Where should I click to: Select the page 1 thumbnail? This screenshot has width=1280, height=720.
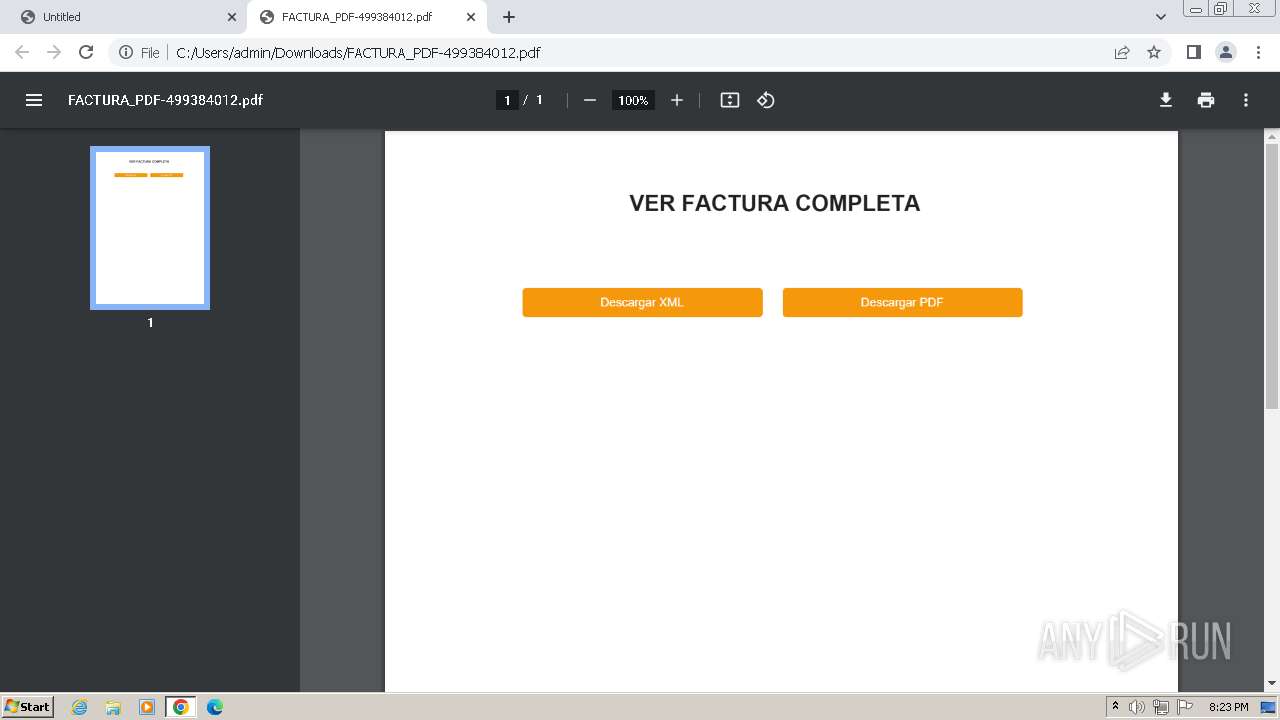[x=150, y=228]
